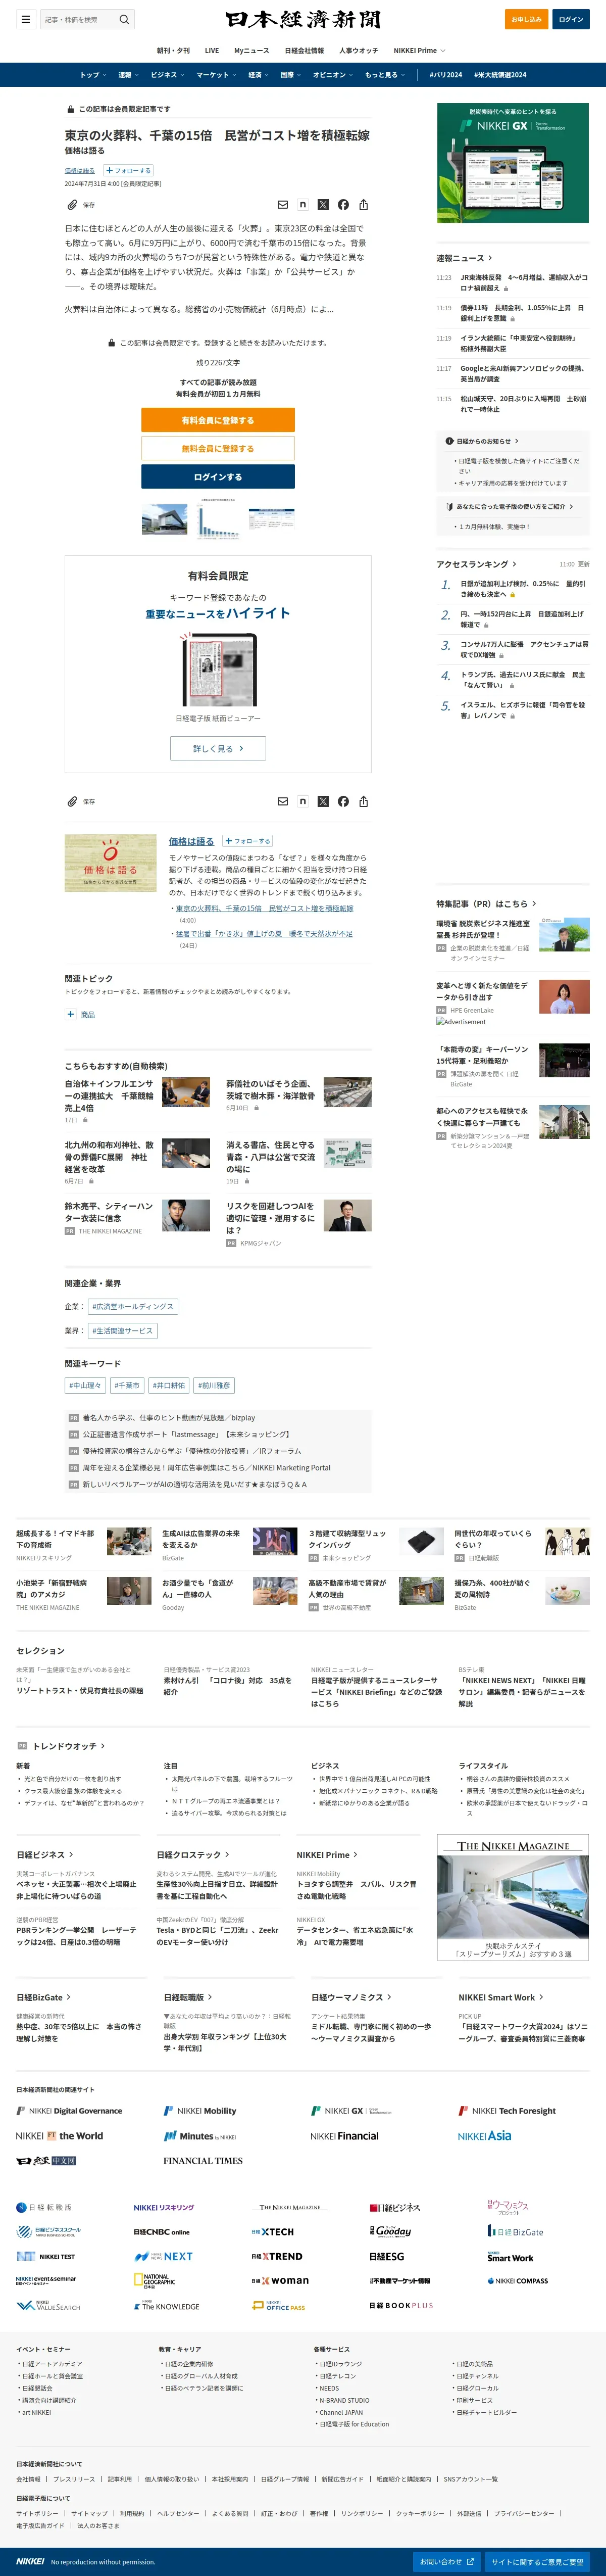Toggle フォローする beside the 価格は語る series title
The image size is (606, 2576).
(x=247, y=841)
